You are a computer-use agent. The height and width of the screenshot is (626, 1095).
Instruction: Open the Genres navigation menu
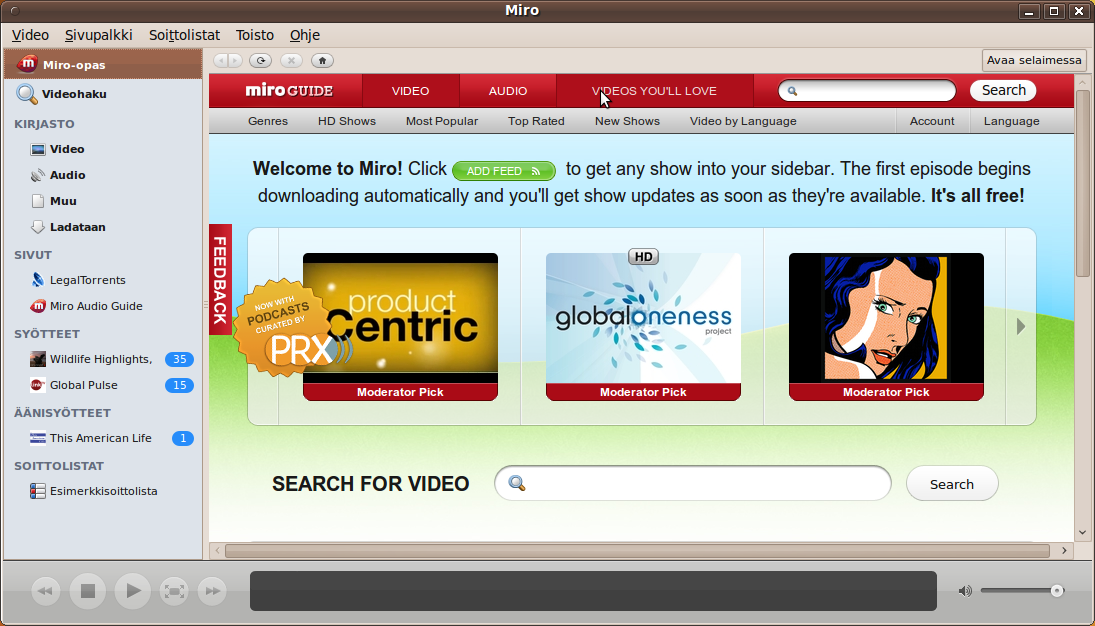pos(268,121)
